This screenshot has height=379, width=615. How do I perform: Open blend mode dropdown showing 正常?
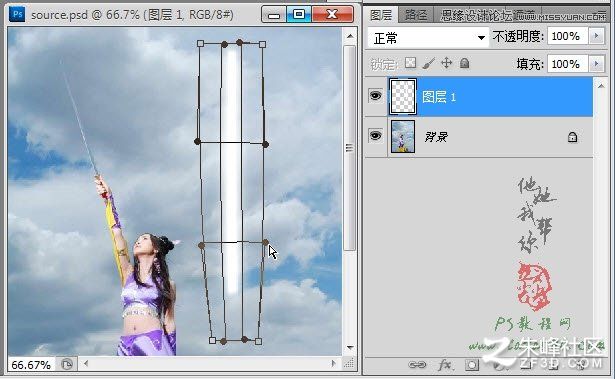(428, 38)
